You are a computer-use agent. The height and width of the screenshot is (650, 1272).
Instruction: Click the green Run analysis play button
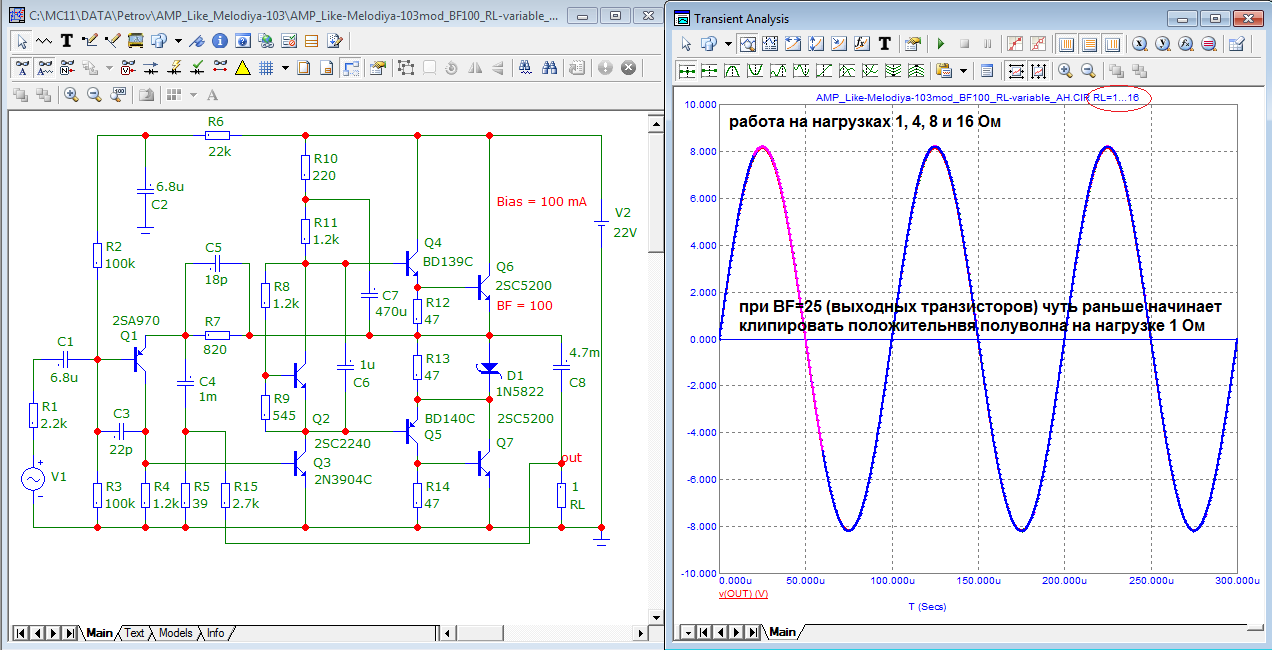pyautogui.click(x=940, y=44)
